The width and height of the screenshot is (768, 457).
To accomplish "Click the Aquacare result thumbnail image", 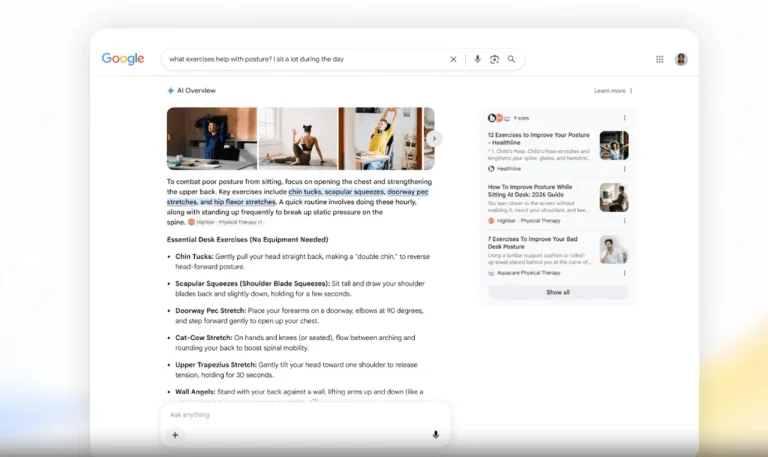I will 614,250.
